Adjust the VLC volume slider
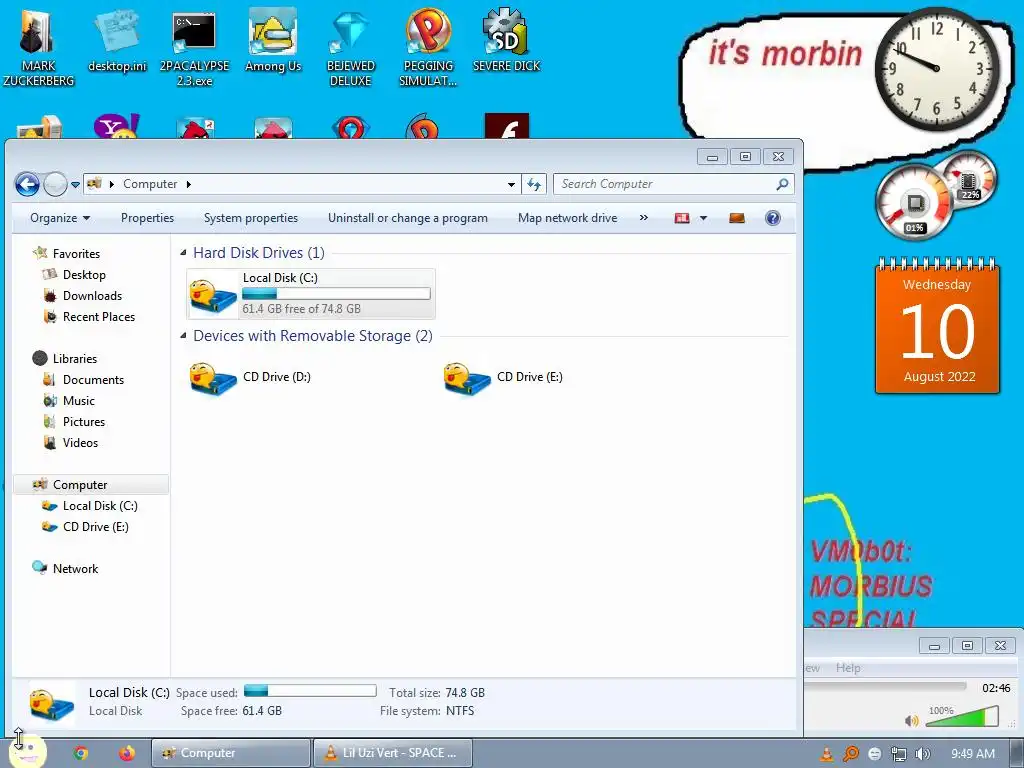This screenshot has width=1024, height=768. (962, 717)
